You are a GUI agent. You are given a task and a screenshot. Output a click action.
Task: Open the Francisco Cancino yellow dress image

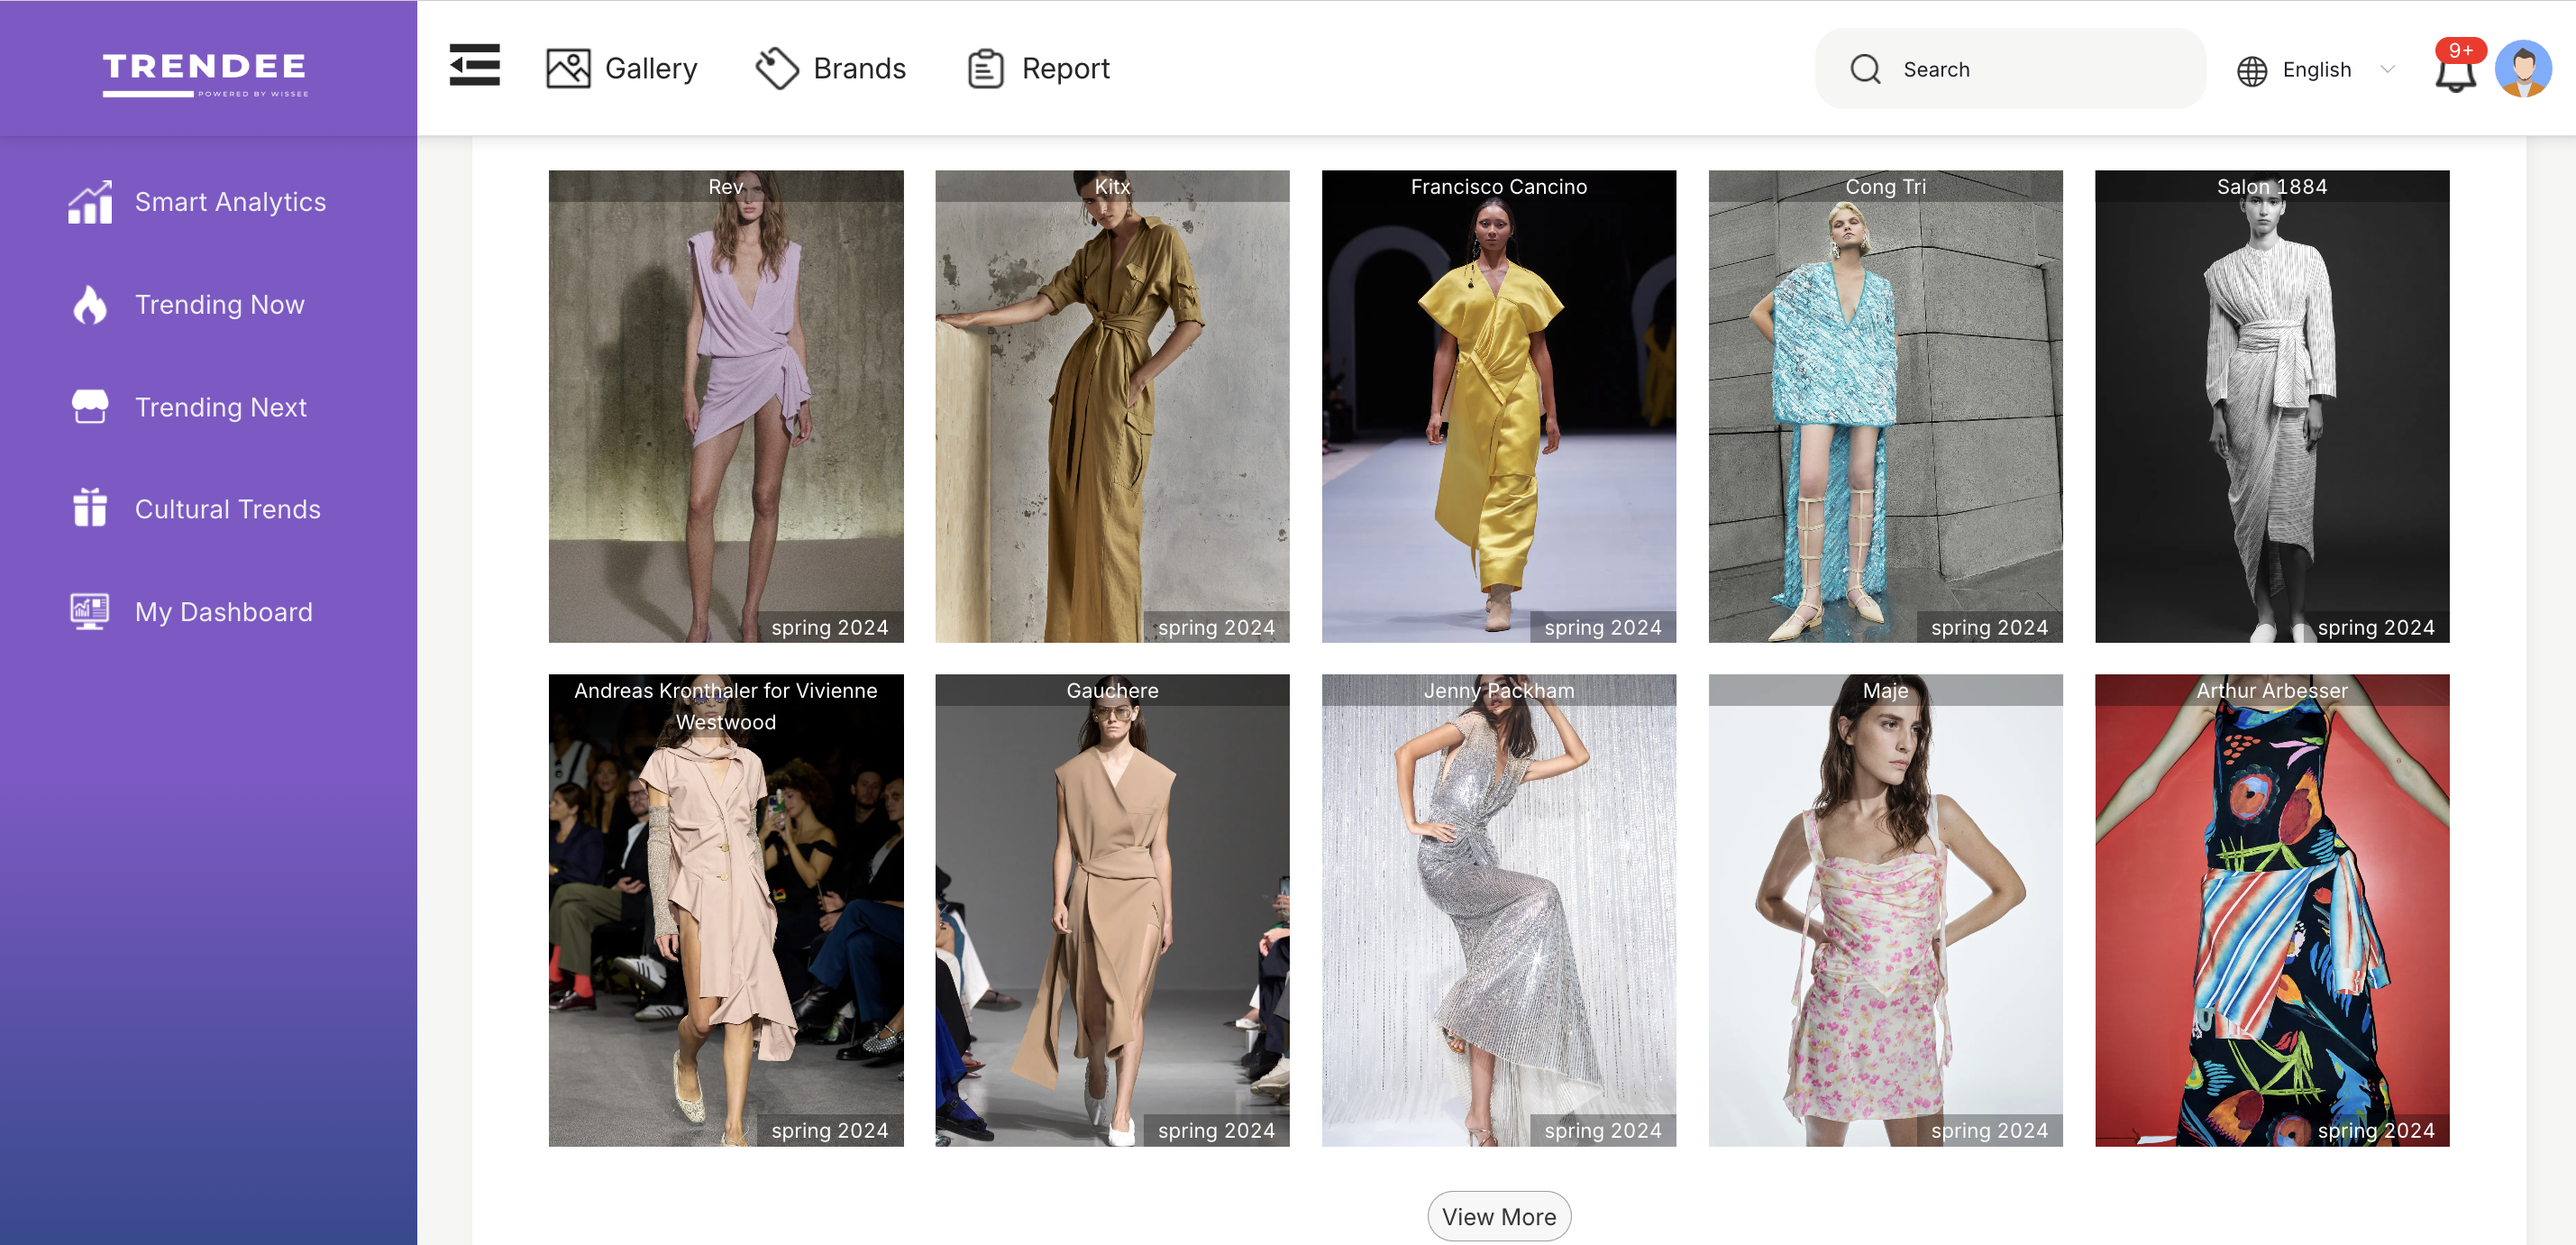(x=1498, y=406)
